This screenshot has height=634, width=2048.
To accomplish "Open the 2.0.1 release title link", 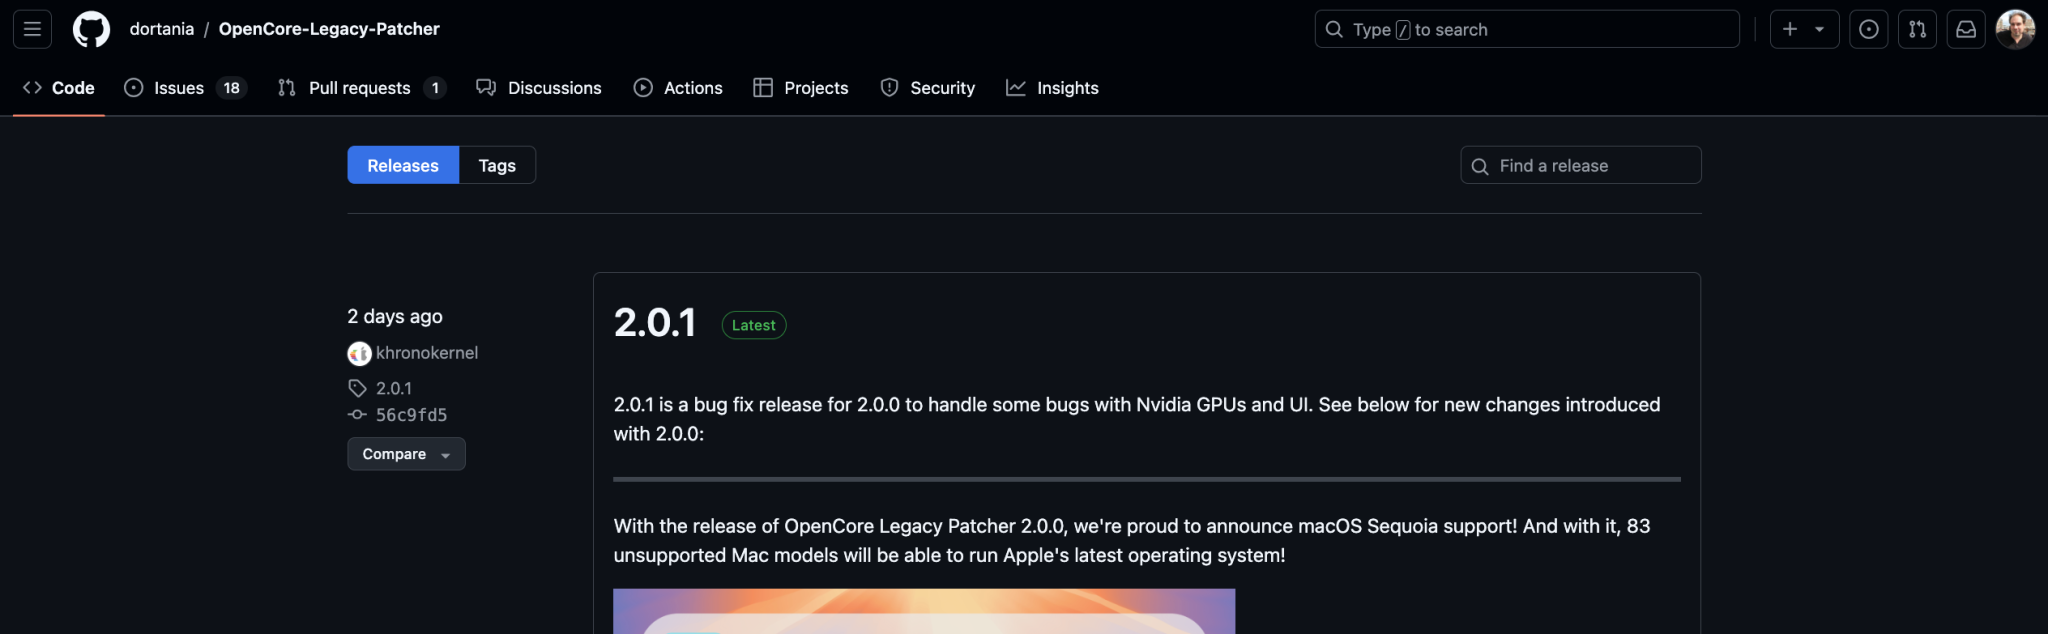I will (x=655, y=323).
